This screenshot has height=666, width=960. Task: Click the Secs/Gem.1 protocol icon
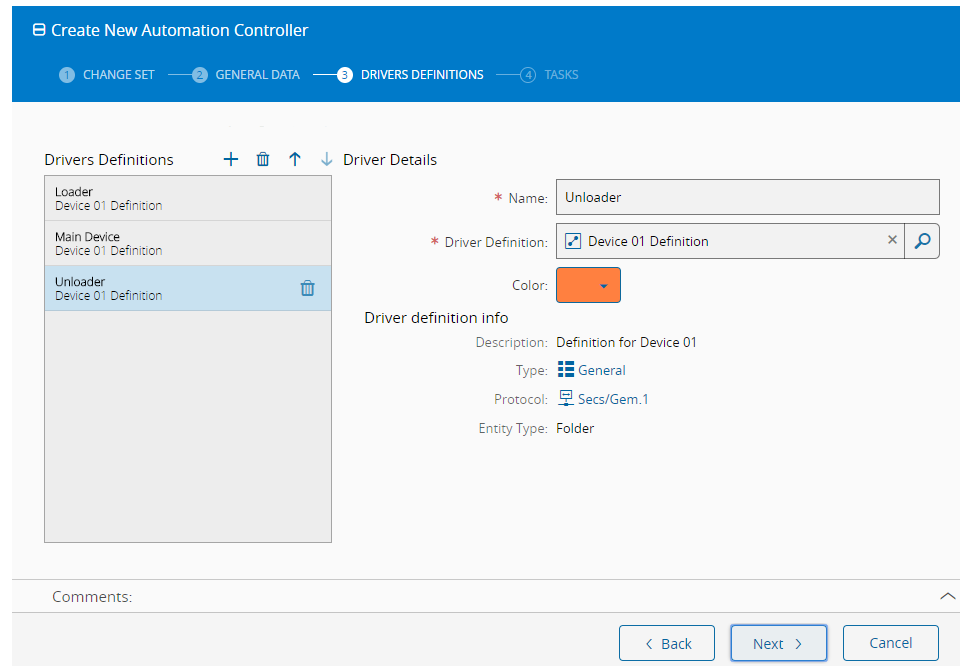tap(566, 399)
